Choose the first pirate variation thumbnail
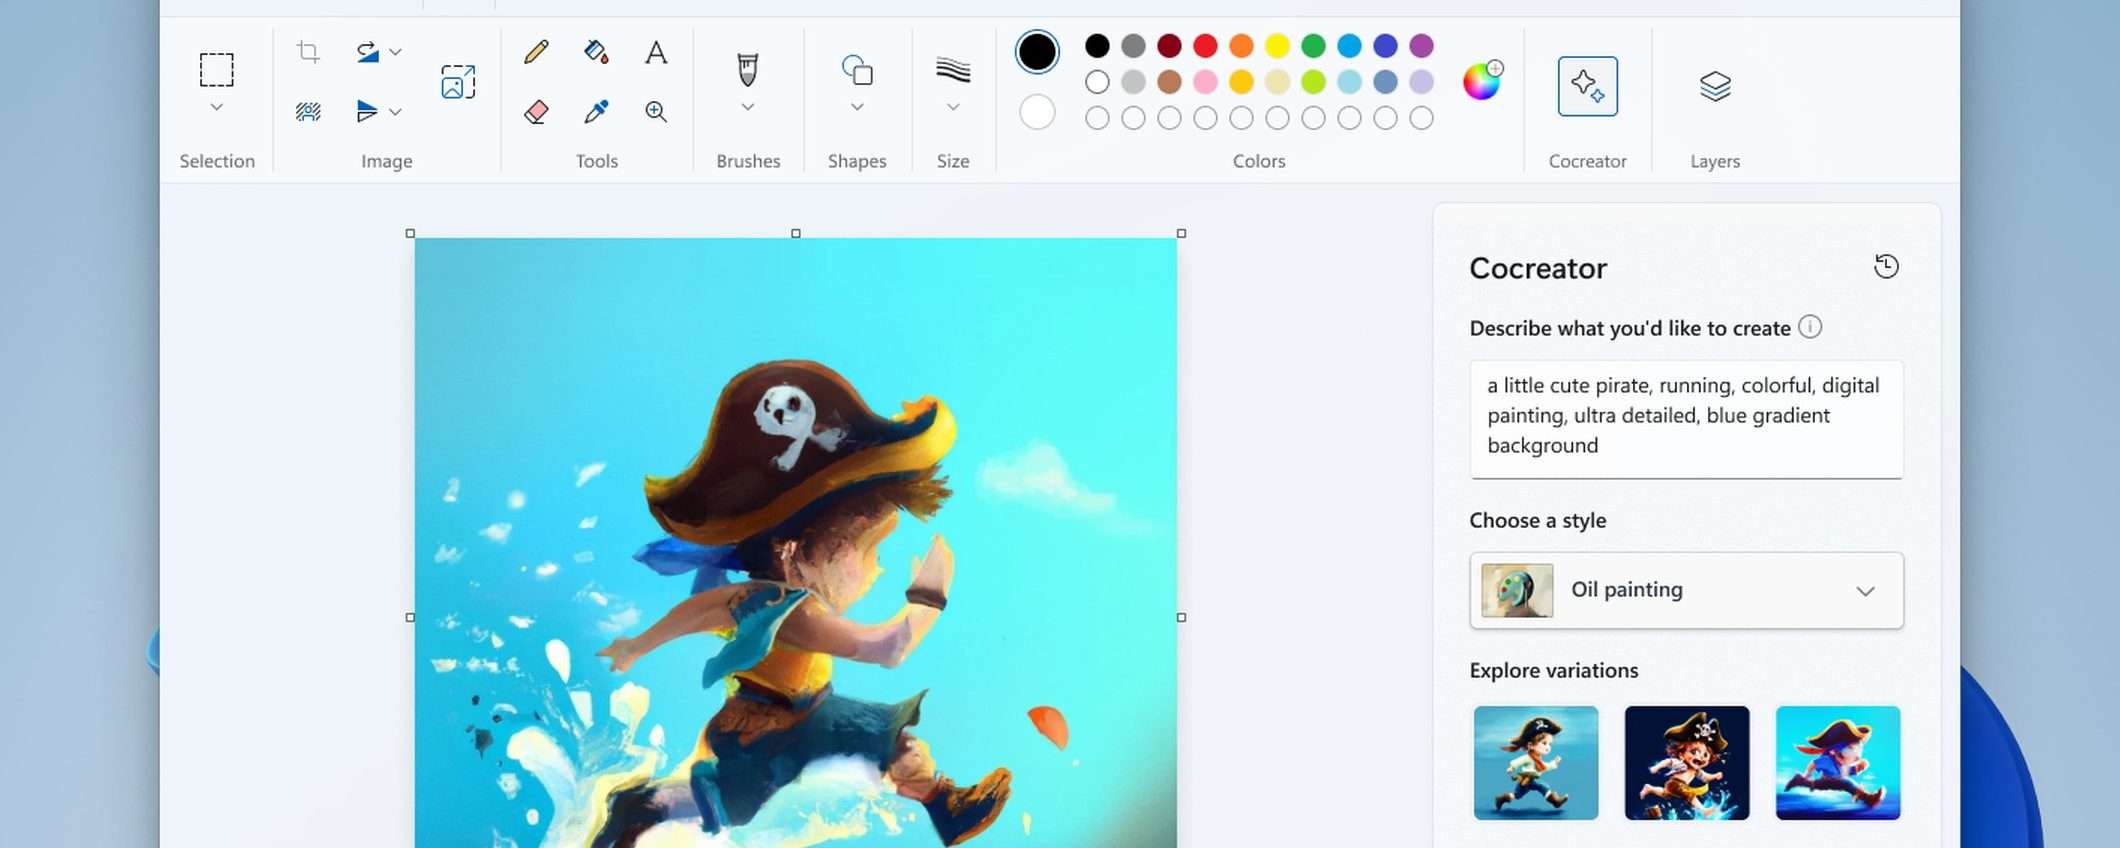 (1536, 763)
